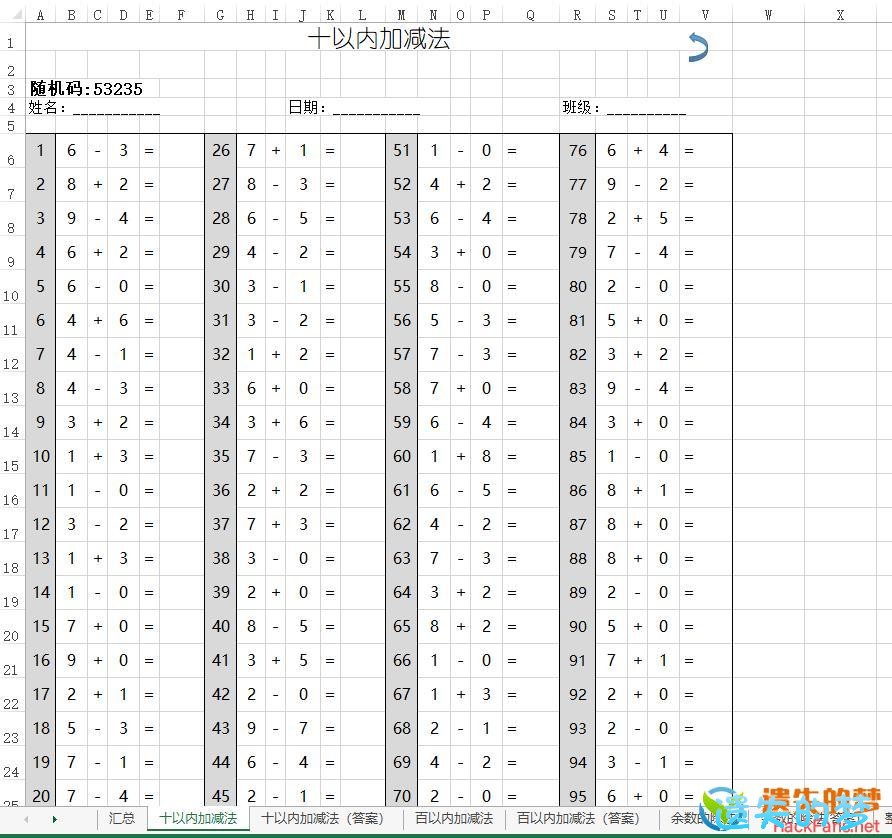The height and width of the screenshot is (838, 892).
Task: Click the title cell 十以内加减法
Action: click(x=379, y=39)
